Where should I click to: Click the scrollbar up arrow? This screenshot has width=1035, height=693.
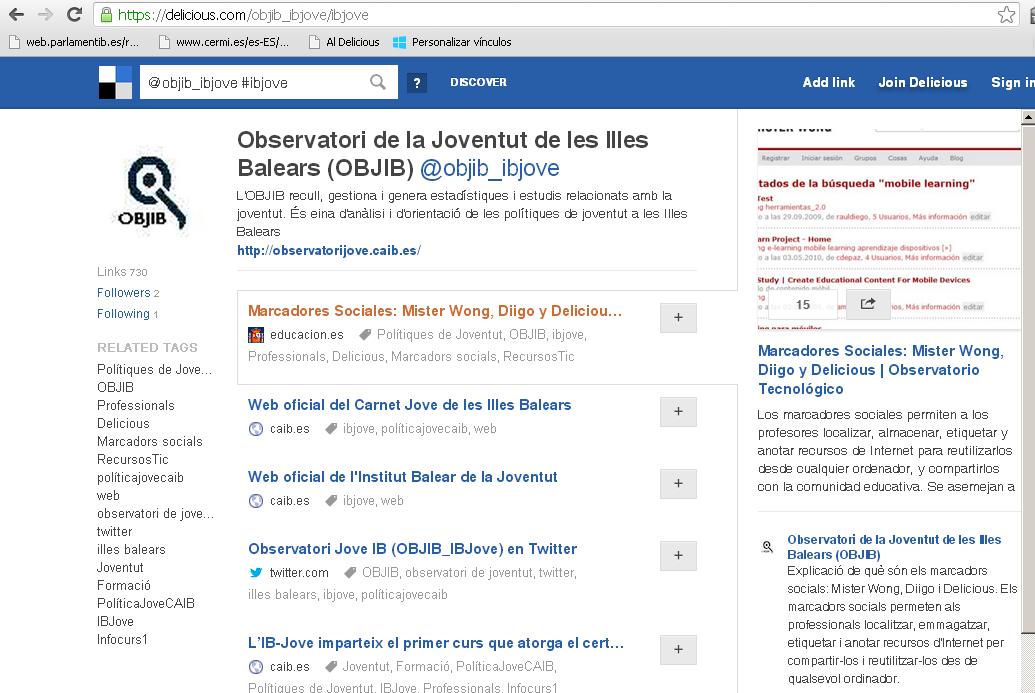(x=1028, y=117)
